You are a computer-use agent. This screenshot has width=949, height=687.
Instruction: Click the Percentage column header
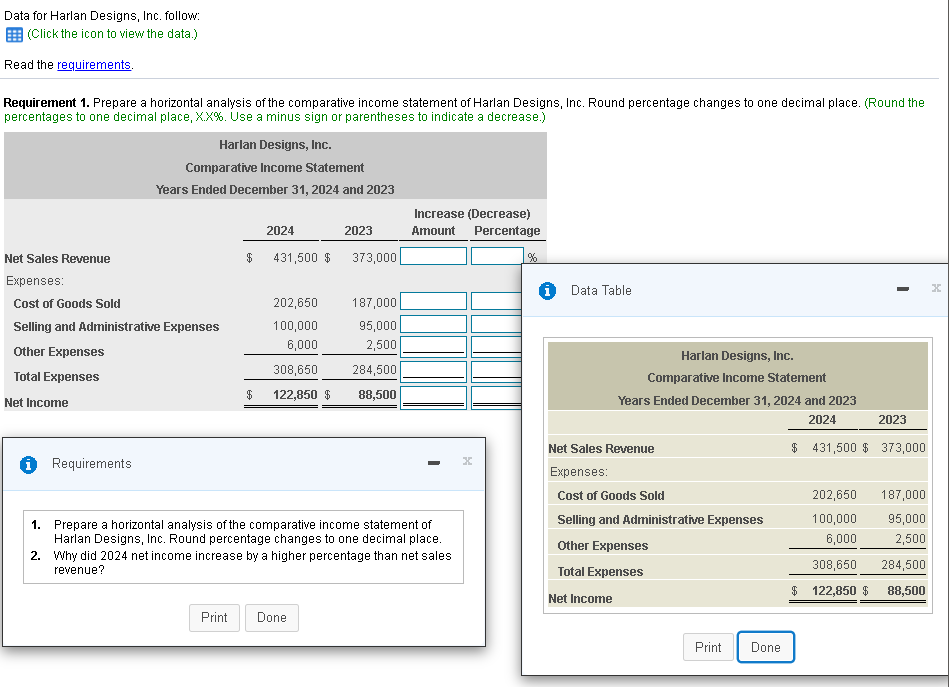tap(507, 231)
